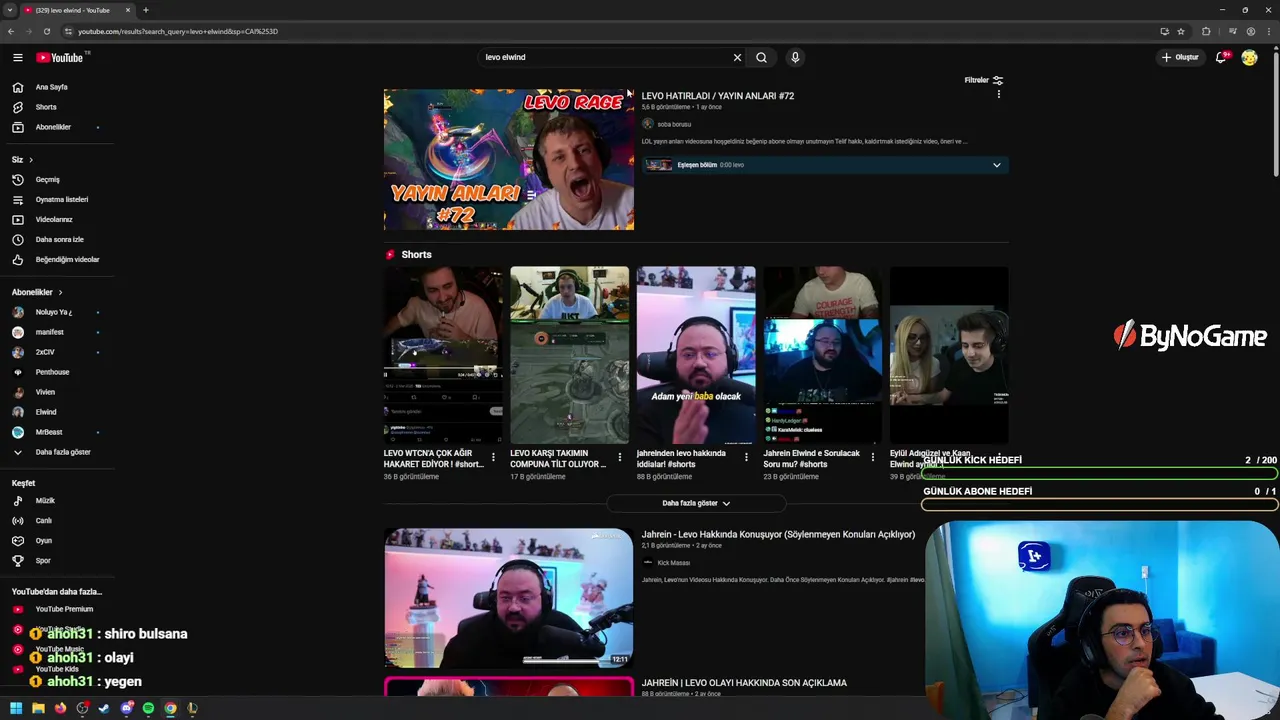Screen dimensions: 1280x720
Task: Open the Spor explore category
Action: tap(43, 560)
